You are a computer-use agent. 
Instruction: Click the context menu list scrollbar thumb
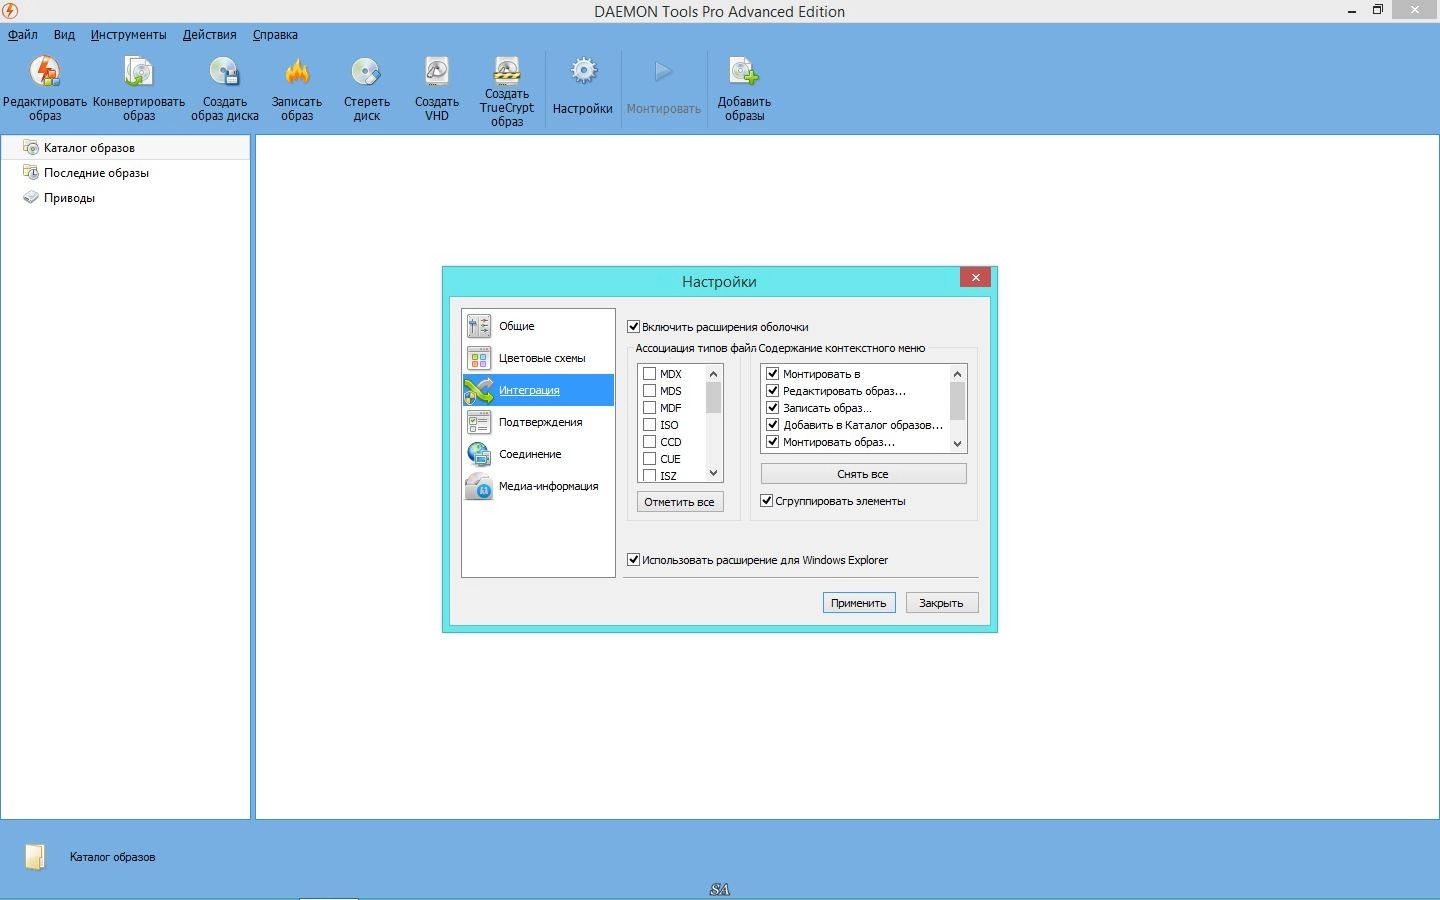[957, 401]
